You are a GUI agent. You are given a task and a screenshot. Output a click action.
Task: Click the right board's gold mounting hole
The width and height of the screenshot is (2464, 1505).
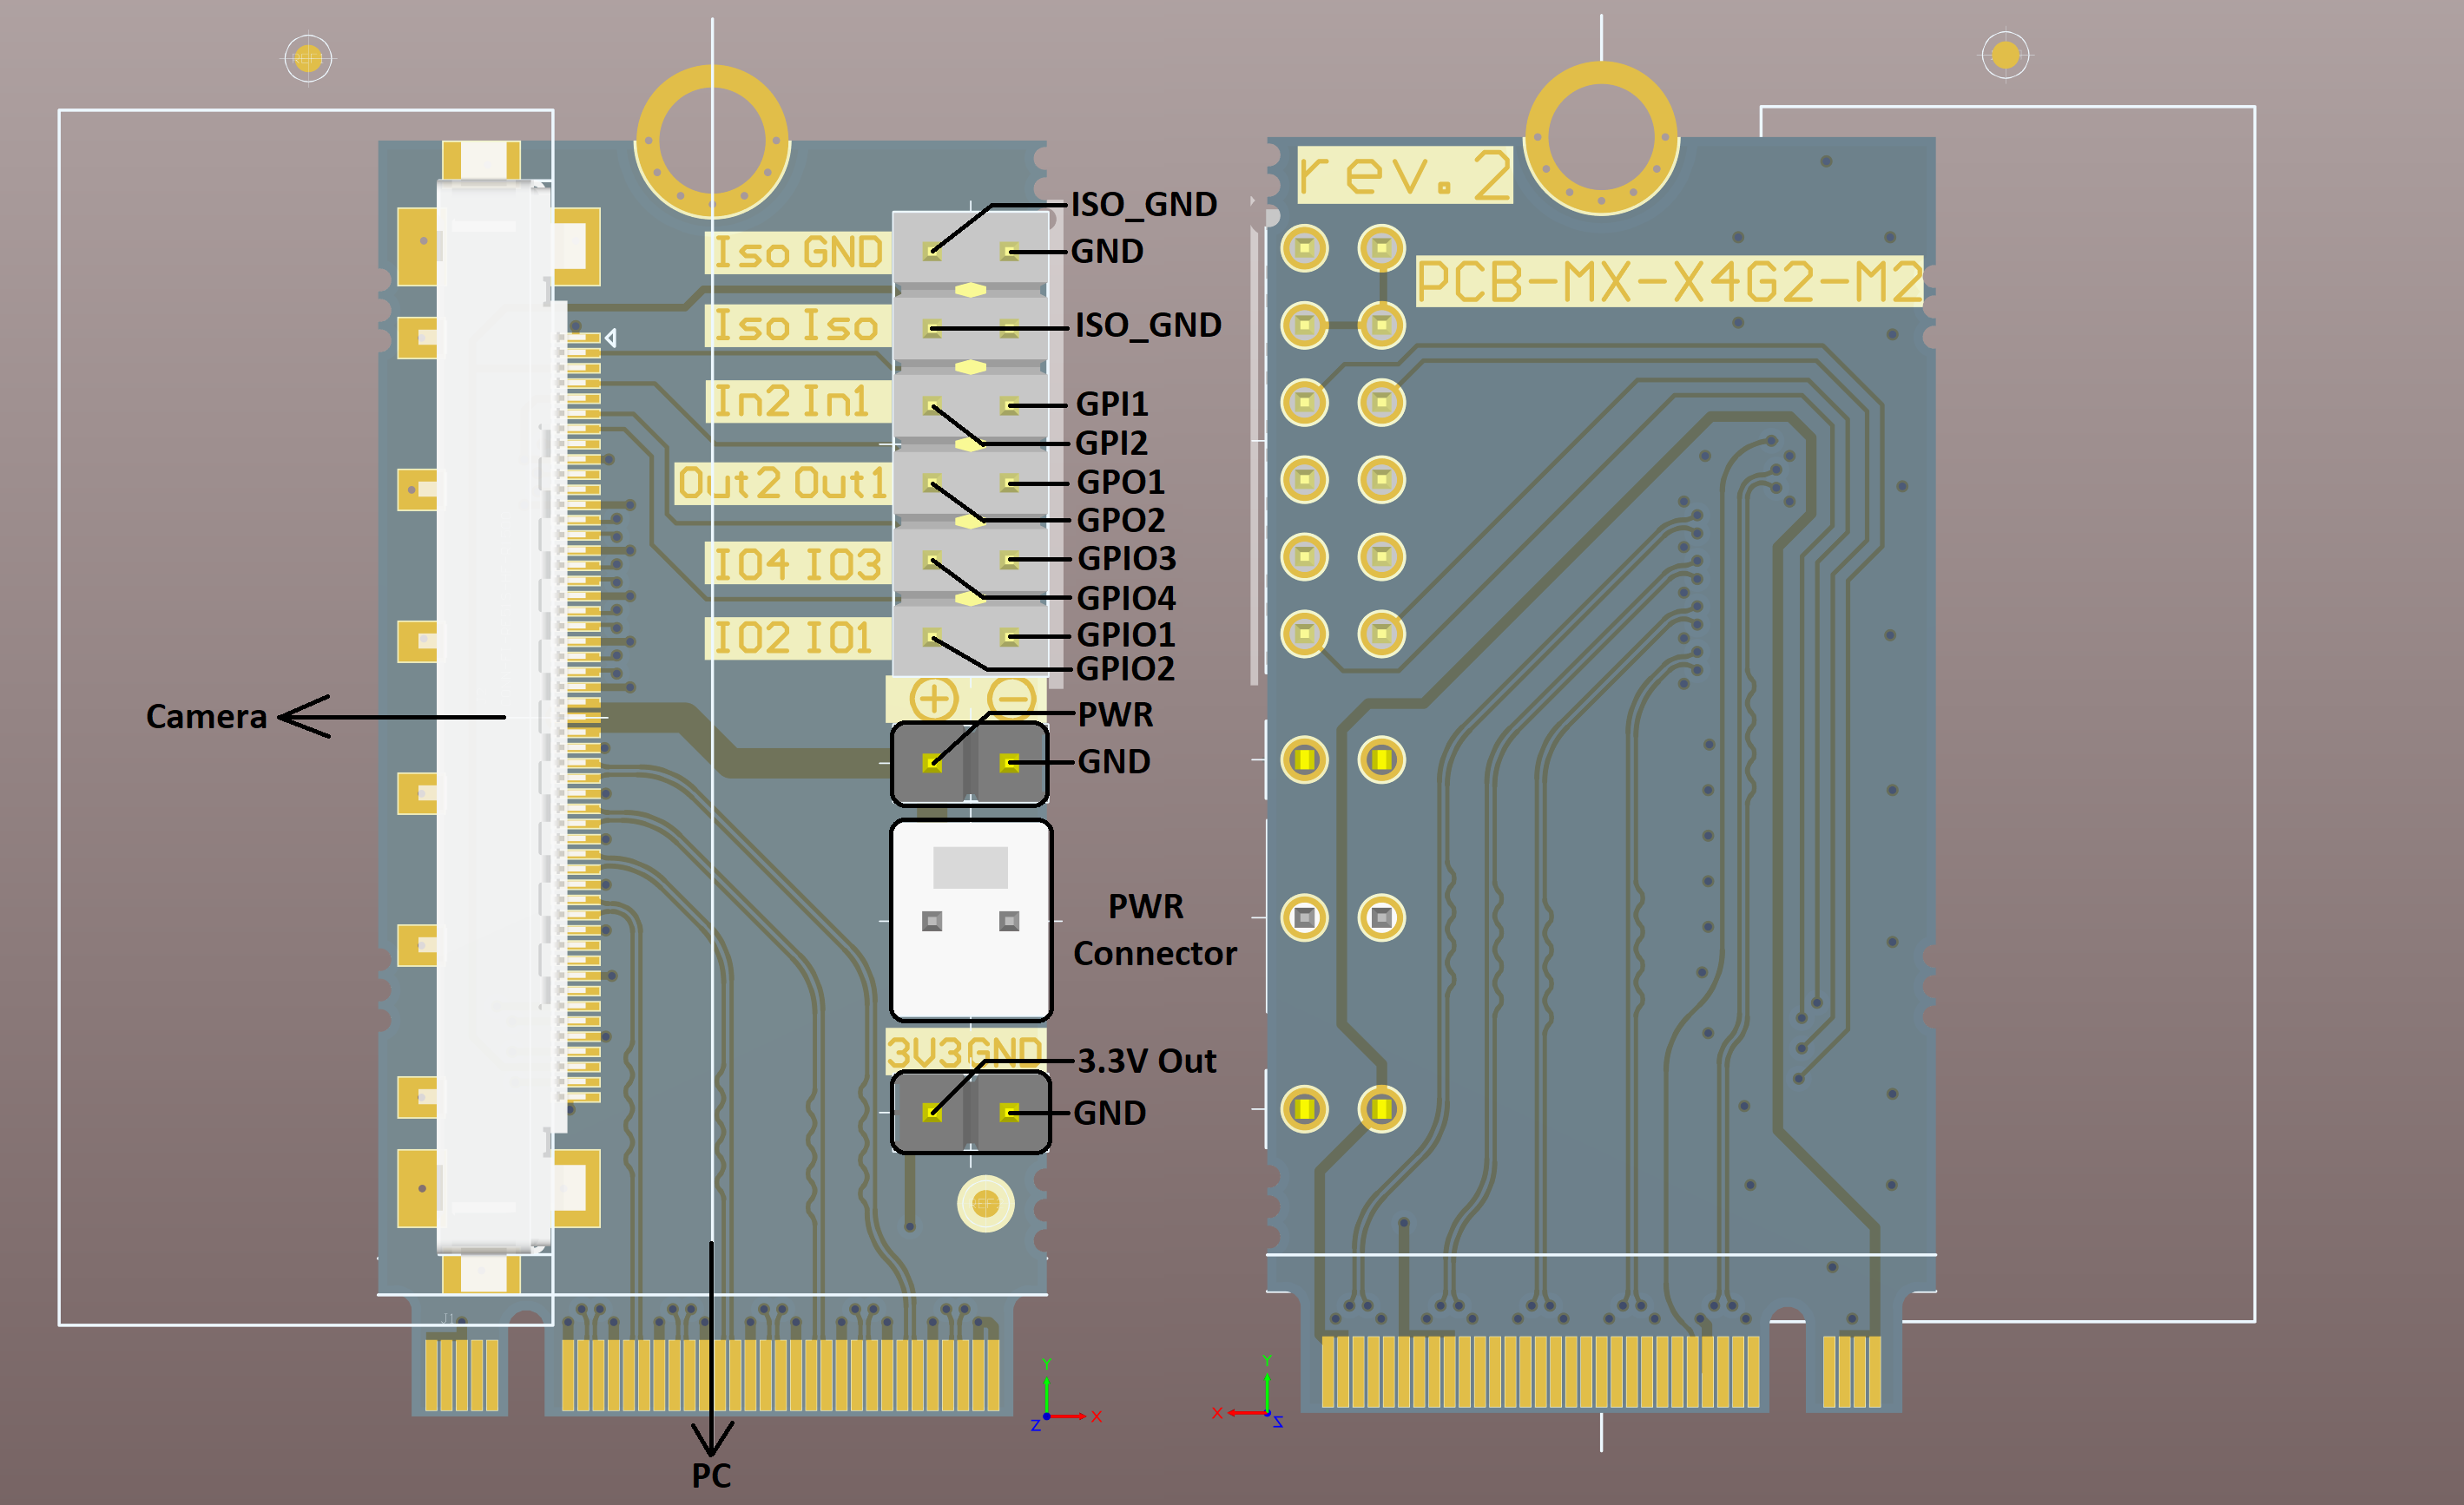[x=1600, y=138]
